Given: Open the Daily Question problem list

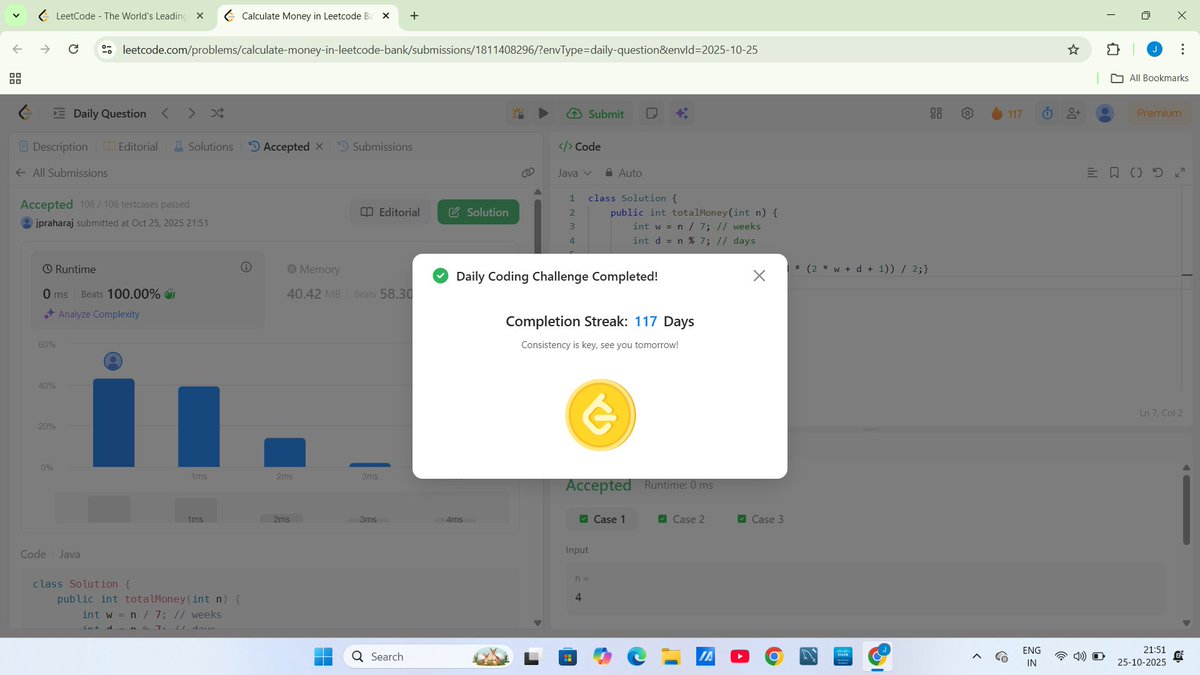Looking at the screenshot, I should tap(99, 113).
